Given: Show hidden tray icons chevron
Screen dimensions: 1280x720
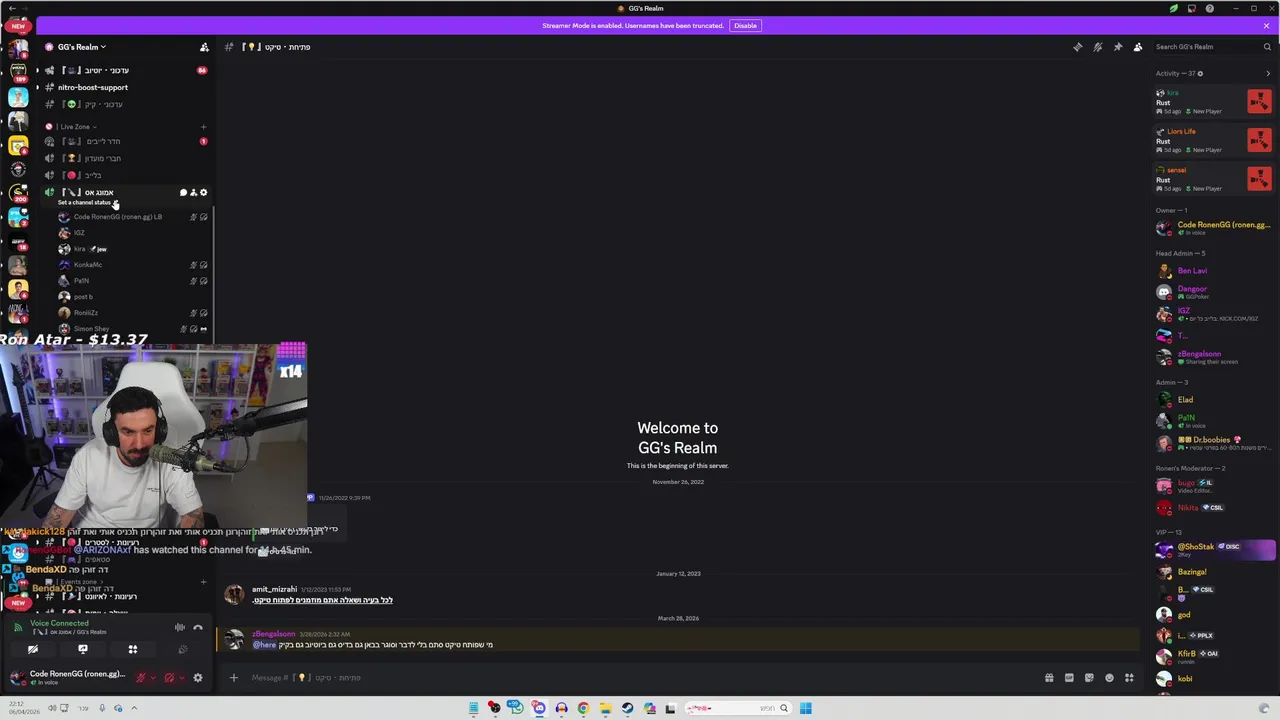Looking at the screenshot, I should click(x=134, y=708).
